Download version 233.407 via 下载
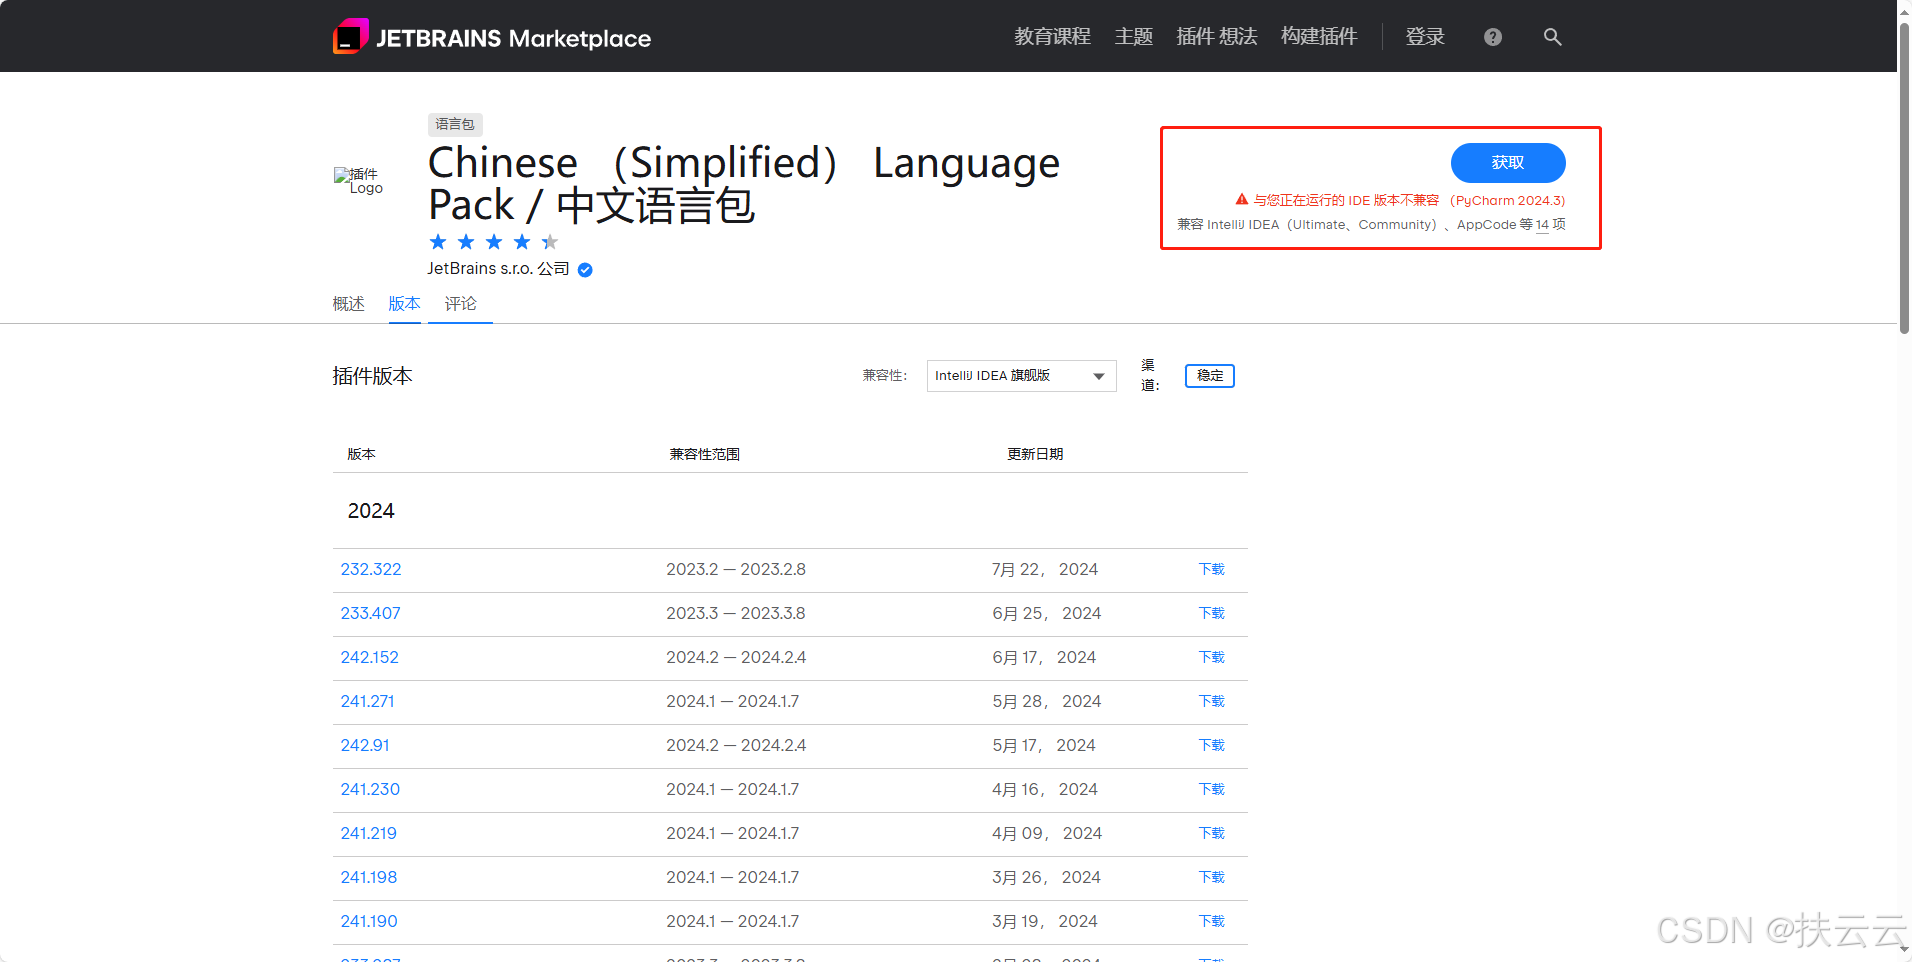Viewport: 1912px width, 962px height. click(x=1212, y=614)
